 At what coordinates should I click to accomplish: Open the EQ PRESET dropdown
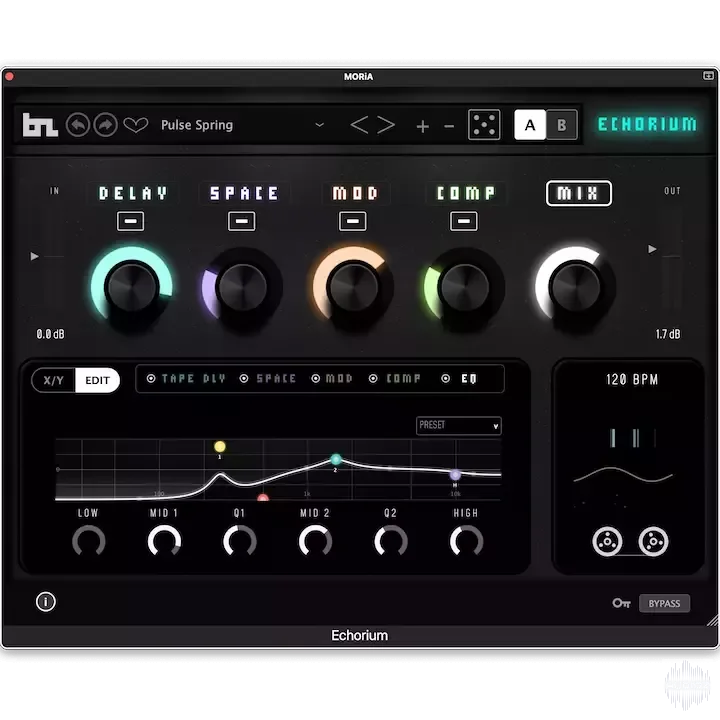click(x=458, y=425)
